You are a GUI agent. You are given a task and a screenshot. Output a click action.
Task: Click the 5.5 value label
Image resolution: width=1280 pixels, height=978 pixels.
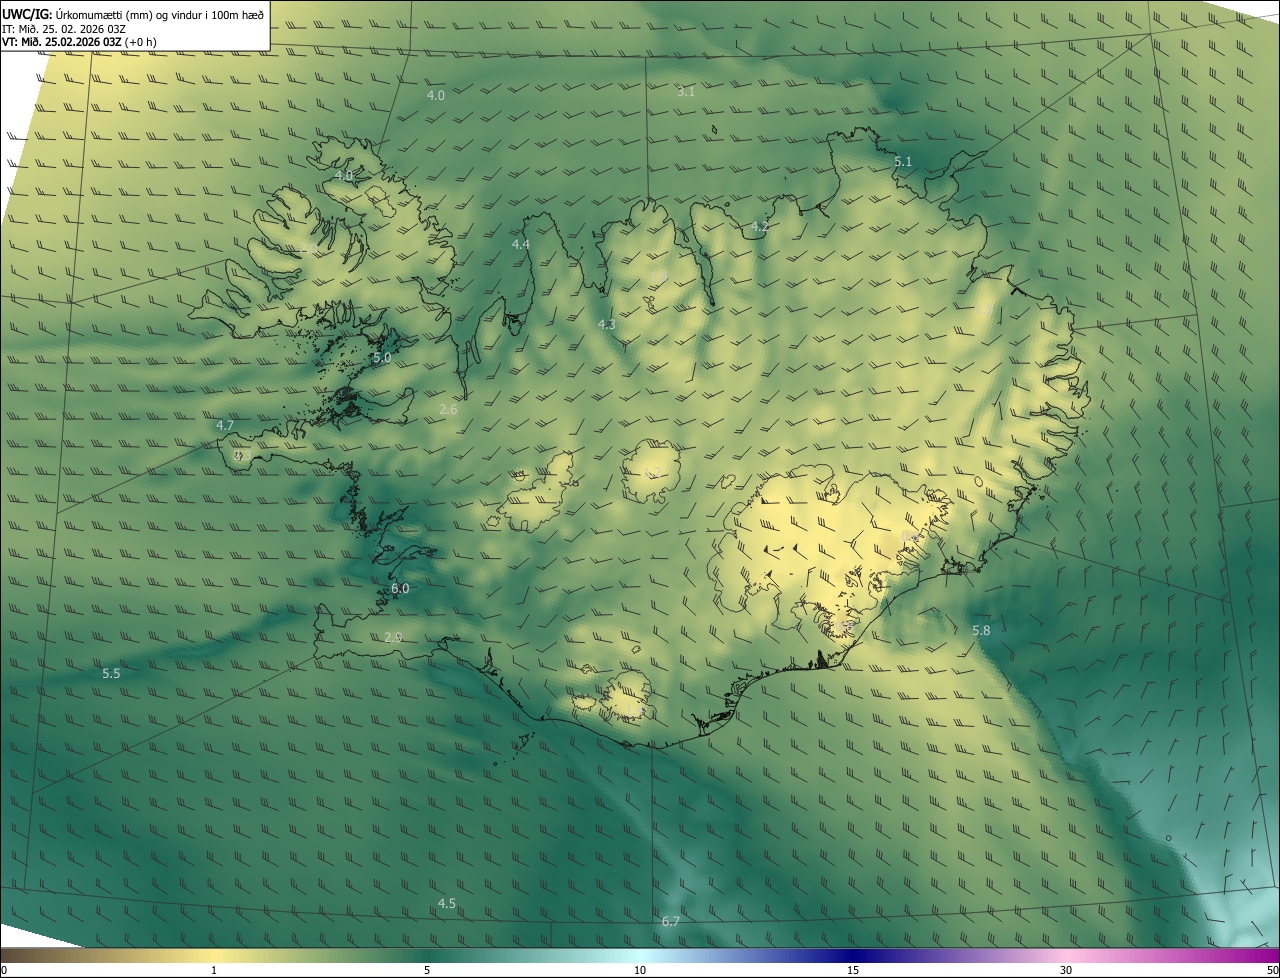pyautogui.click(x=111, y=674)
